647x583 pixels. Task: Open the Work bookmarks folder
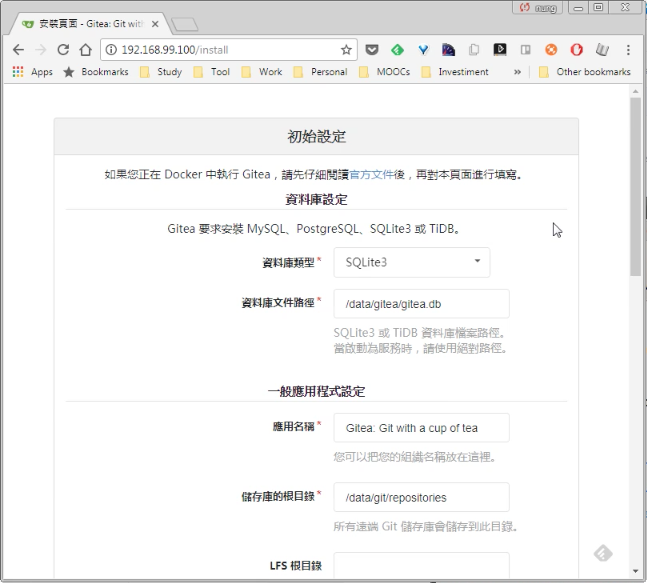pos(262,72)
